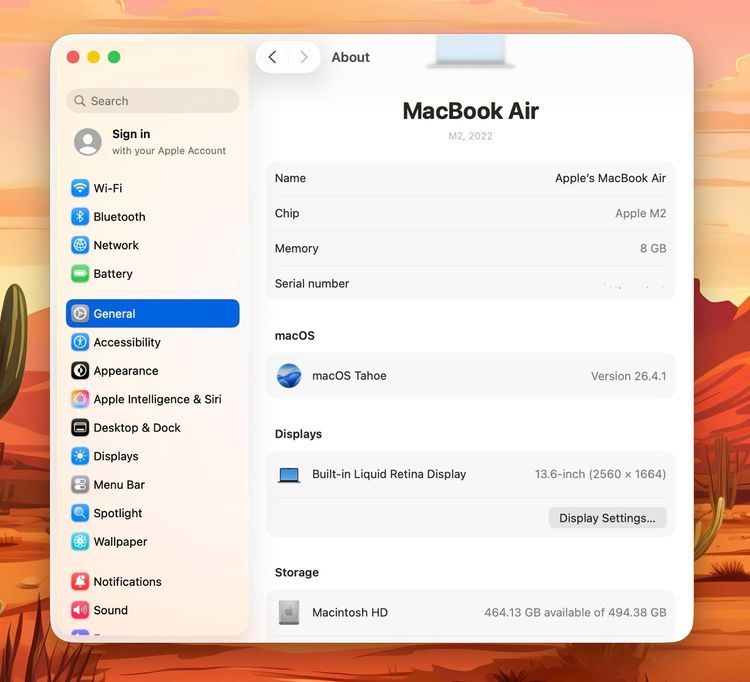The width and height of the screenshot is (750, 682).
Task: Click the Accessibility icon in sidebar
Action: (80, 342)
